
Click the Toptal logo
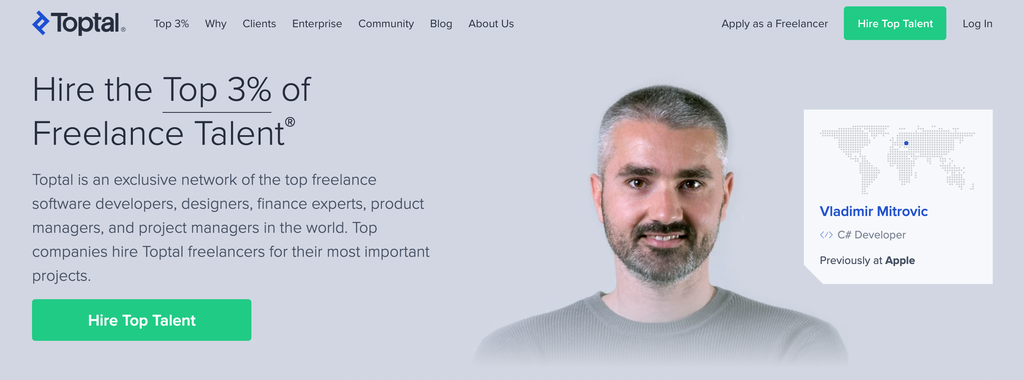pyautogui.click(x=78, y=24)
